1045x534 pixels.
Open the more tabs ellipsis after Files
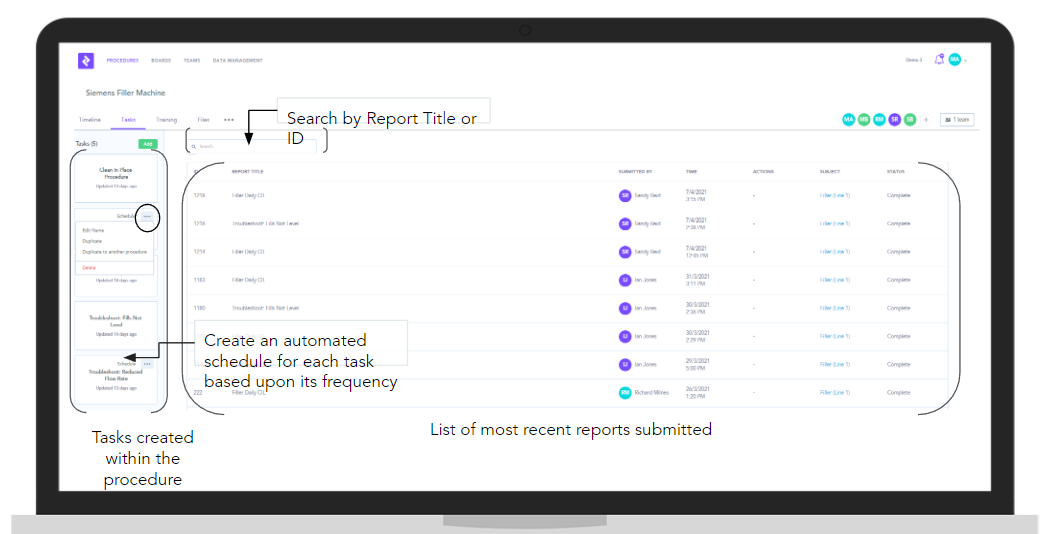click(229, 120)
